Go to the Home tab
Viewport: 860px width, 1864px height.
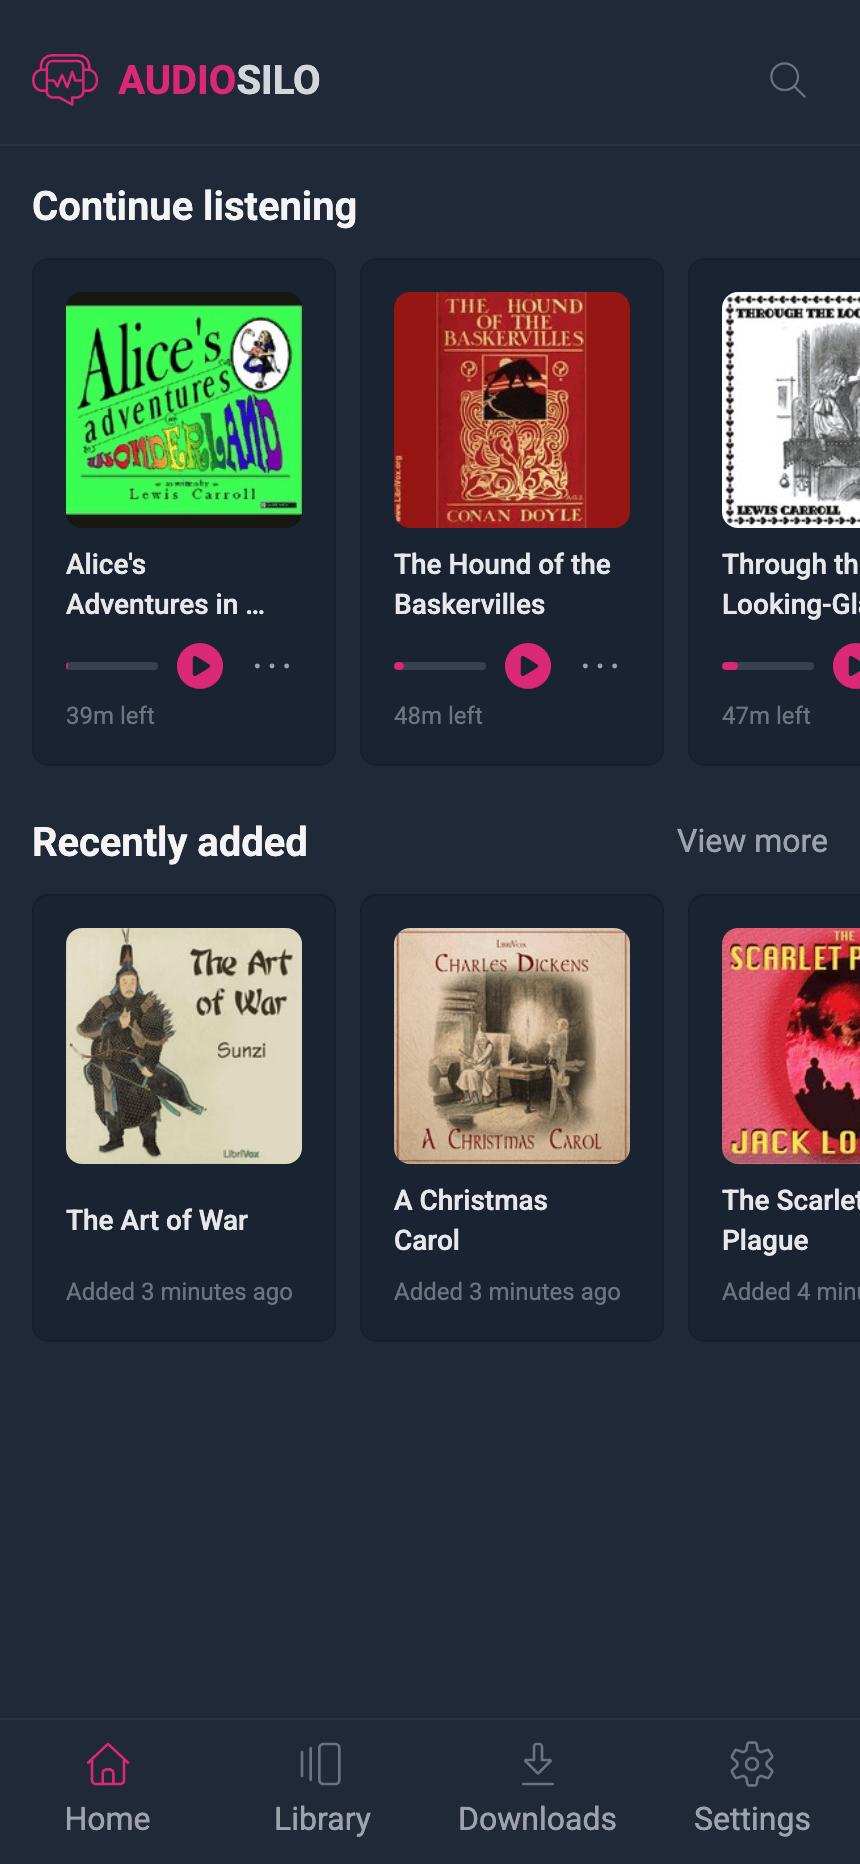tap(108, 1790)
